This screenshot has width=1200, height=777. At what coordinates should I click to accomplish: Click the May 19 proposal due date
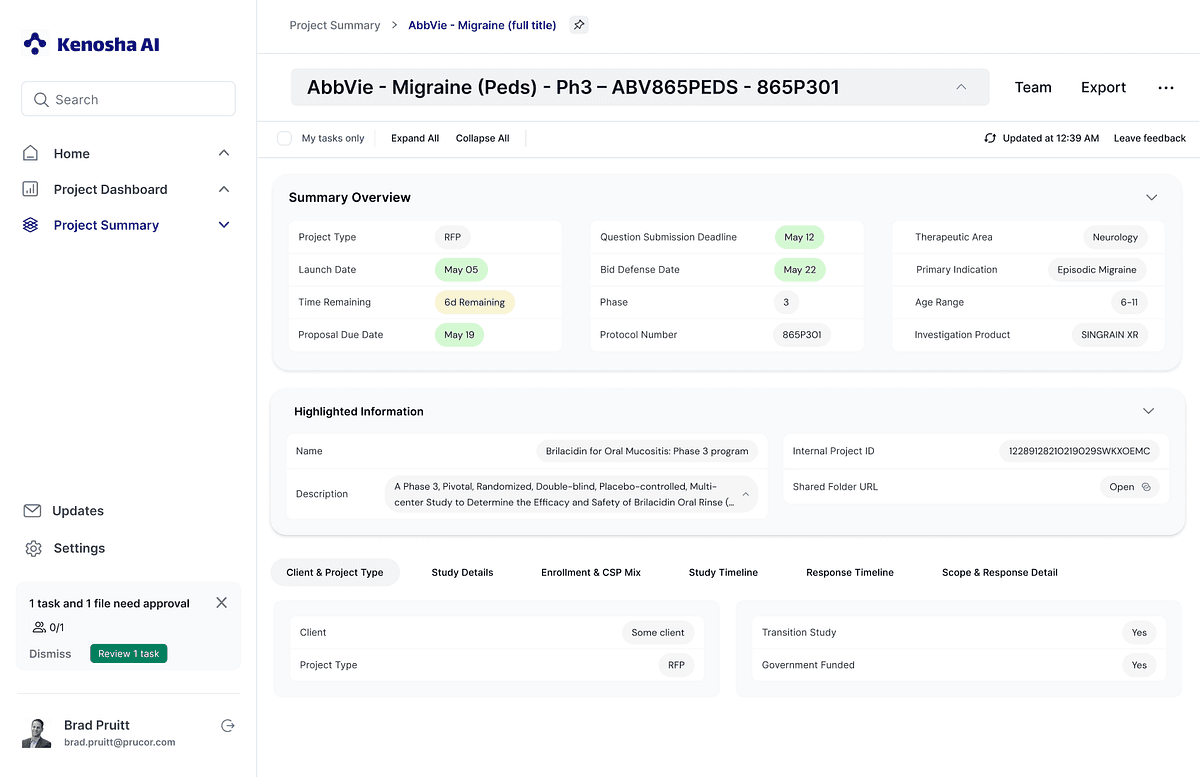(x=459, y=335)
